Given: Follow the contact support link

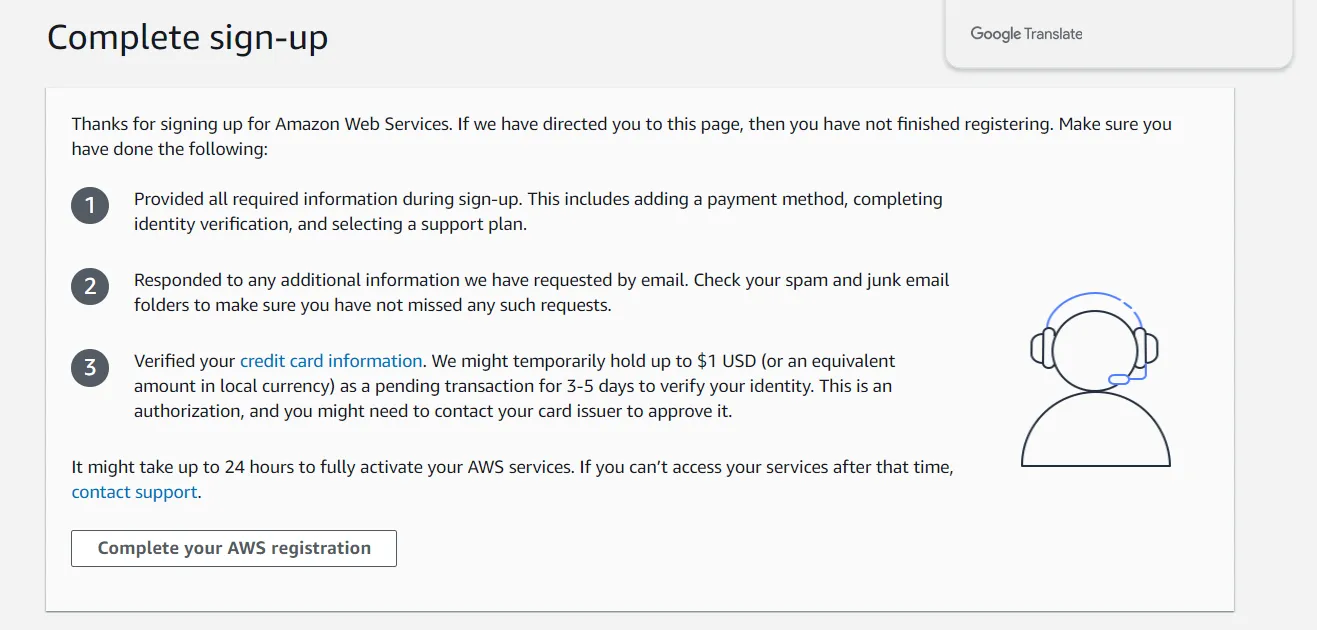Looking at the screenshot, I should click(134, 492).
